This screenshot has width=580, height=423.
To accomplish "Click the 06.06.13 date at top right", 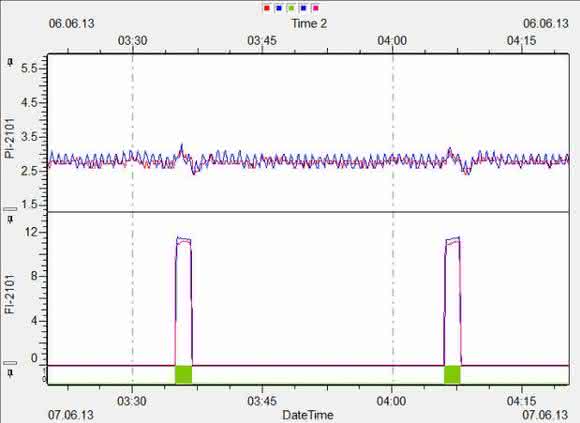I will (x=546, y=24).
